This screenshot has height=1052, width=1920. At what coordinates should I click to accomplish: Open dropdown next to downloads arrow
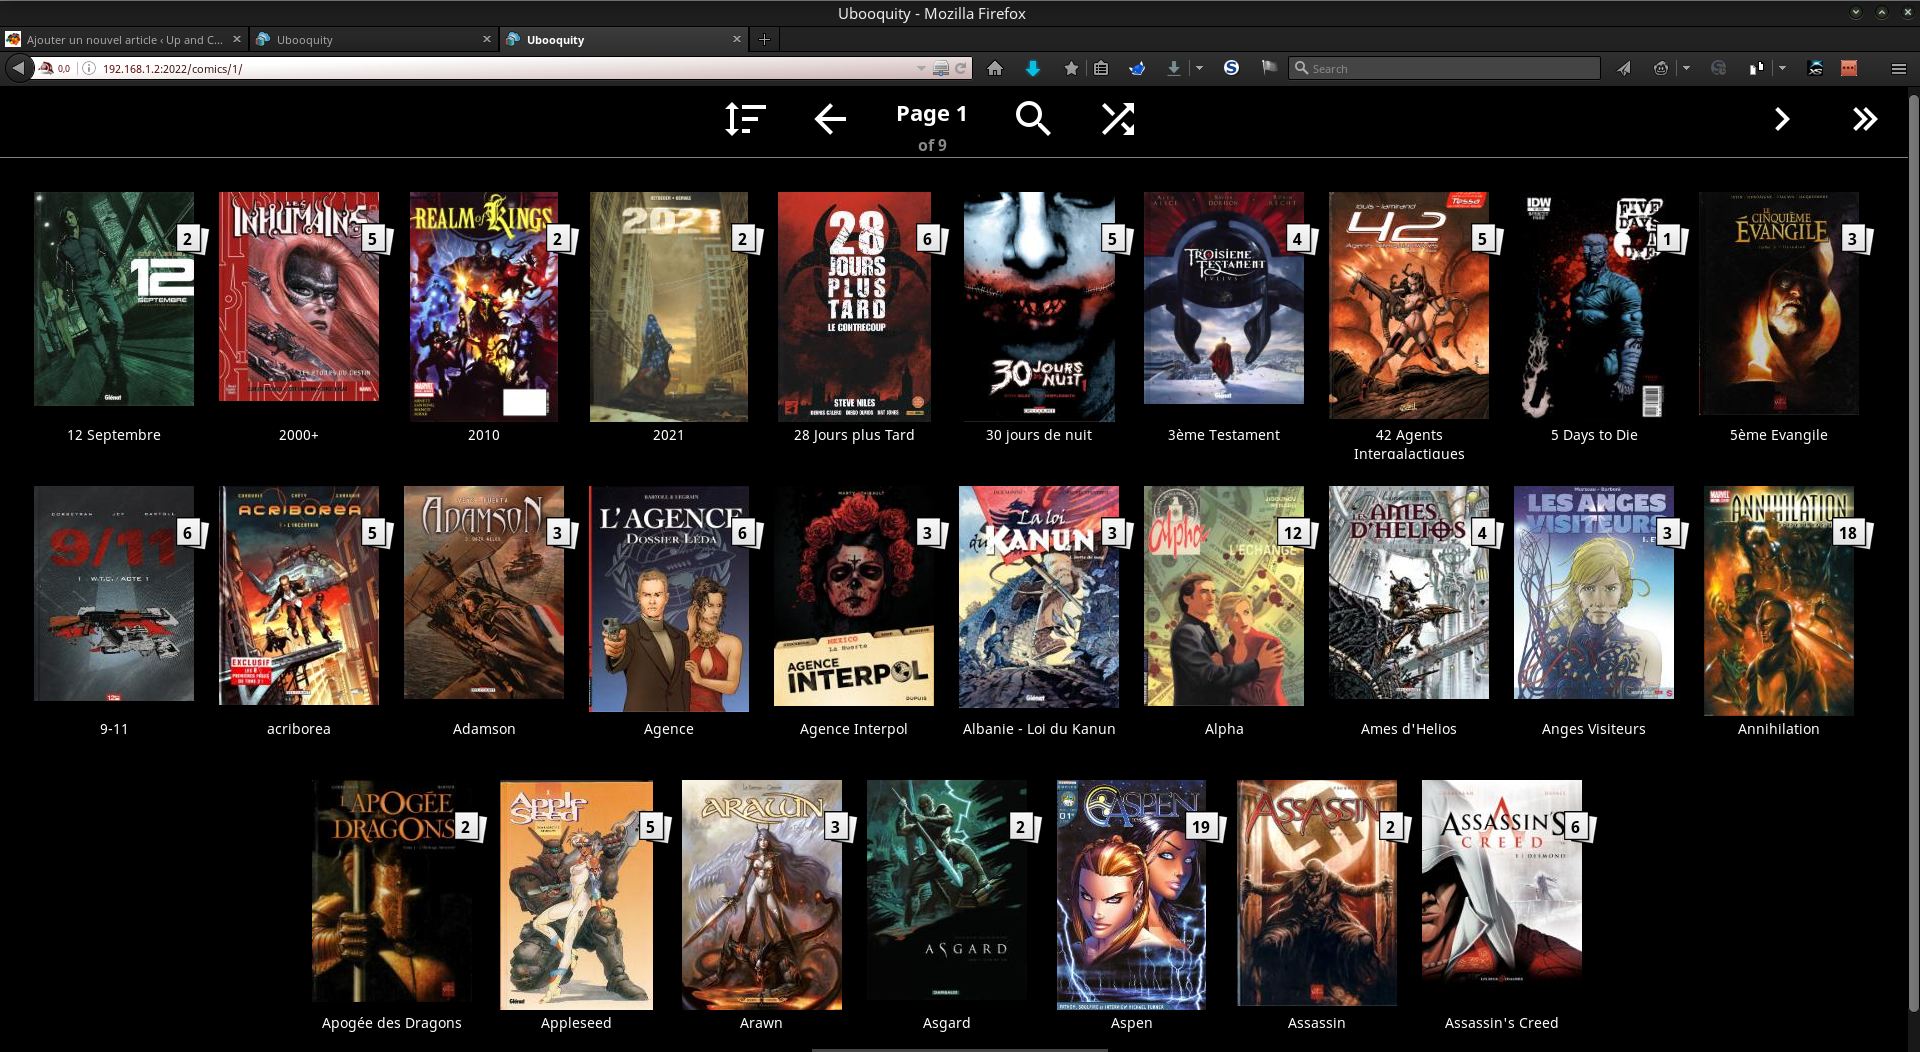click(1199, 68)
